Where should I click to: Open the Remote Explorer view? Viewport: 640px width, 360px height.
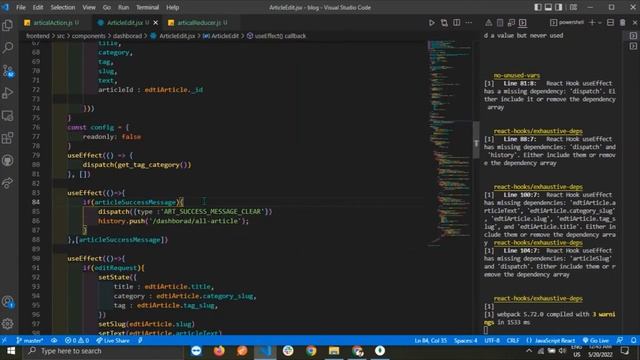tap(8, 116)
